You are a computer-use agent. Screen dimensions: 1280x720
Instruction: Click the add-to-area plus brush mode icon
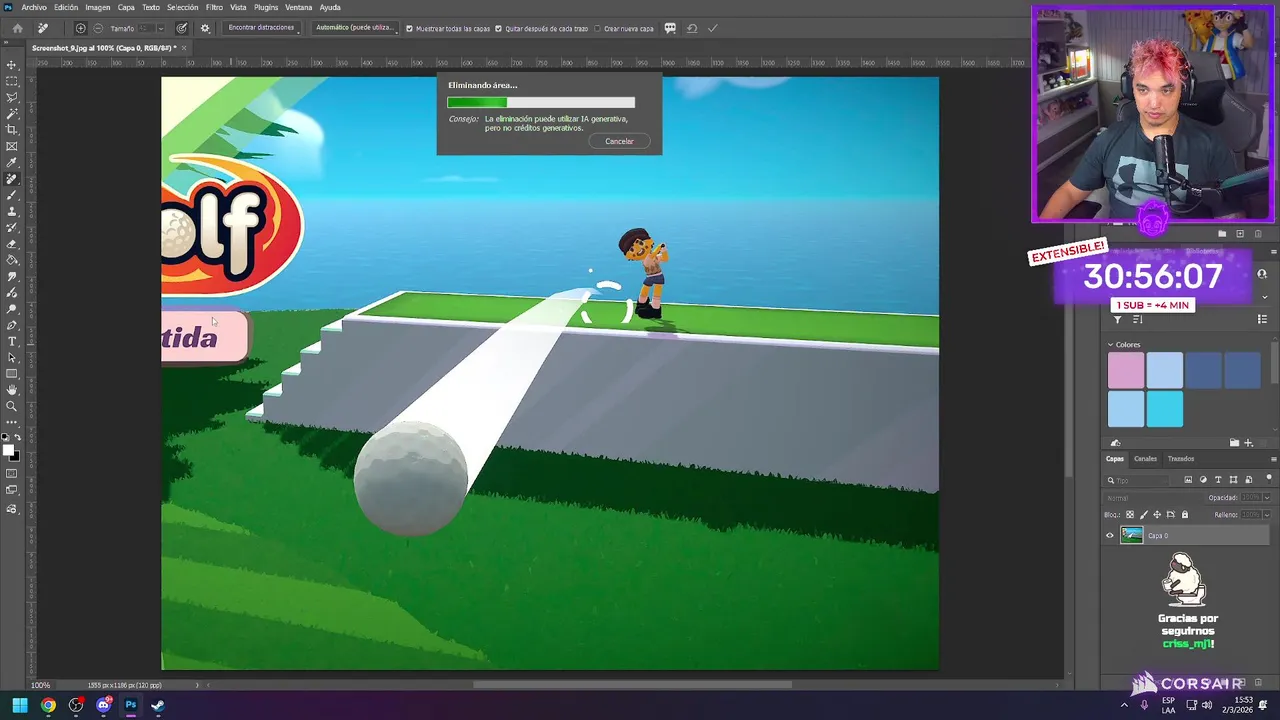tap(80, 28)
